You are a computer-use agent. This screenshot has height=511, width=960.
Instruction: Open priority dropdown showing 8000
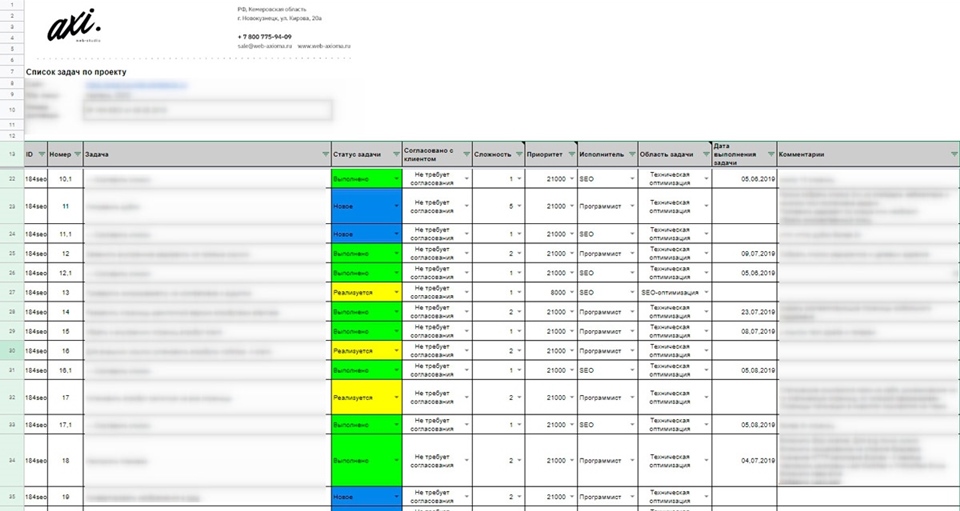571,291
